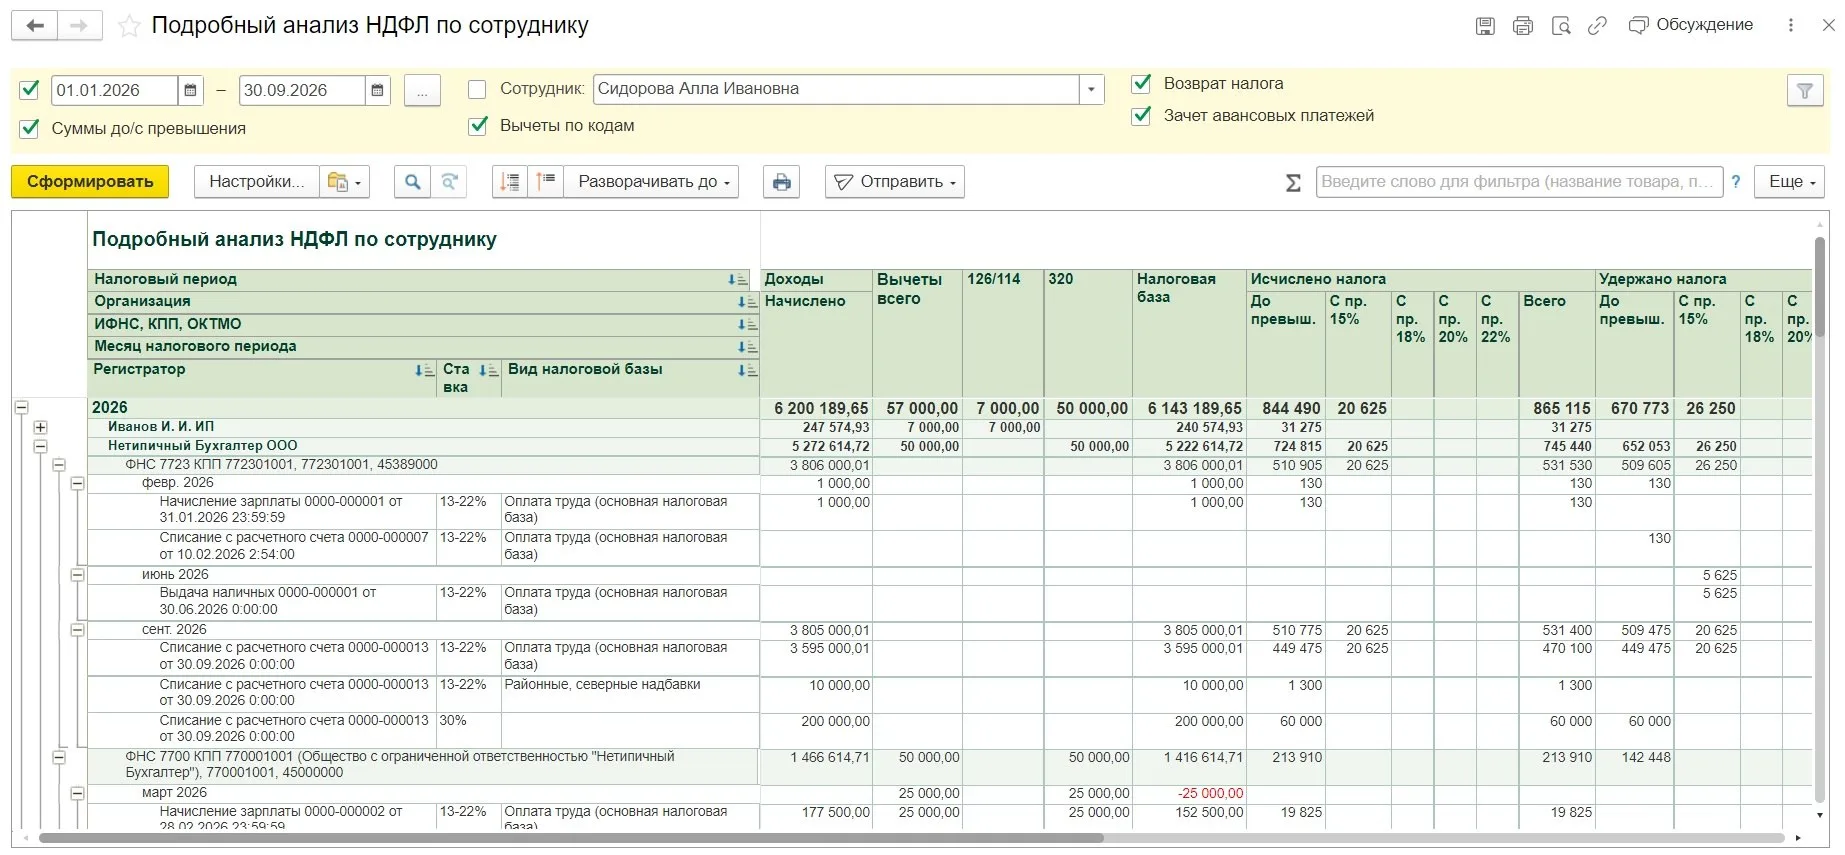The height and width of the screenshot is (855, 1845).
Task: Click the save report icon in header
Action: point(1485,26)
